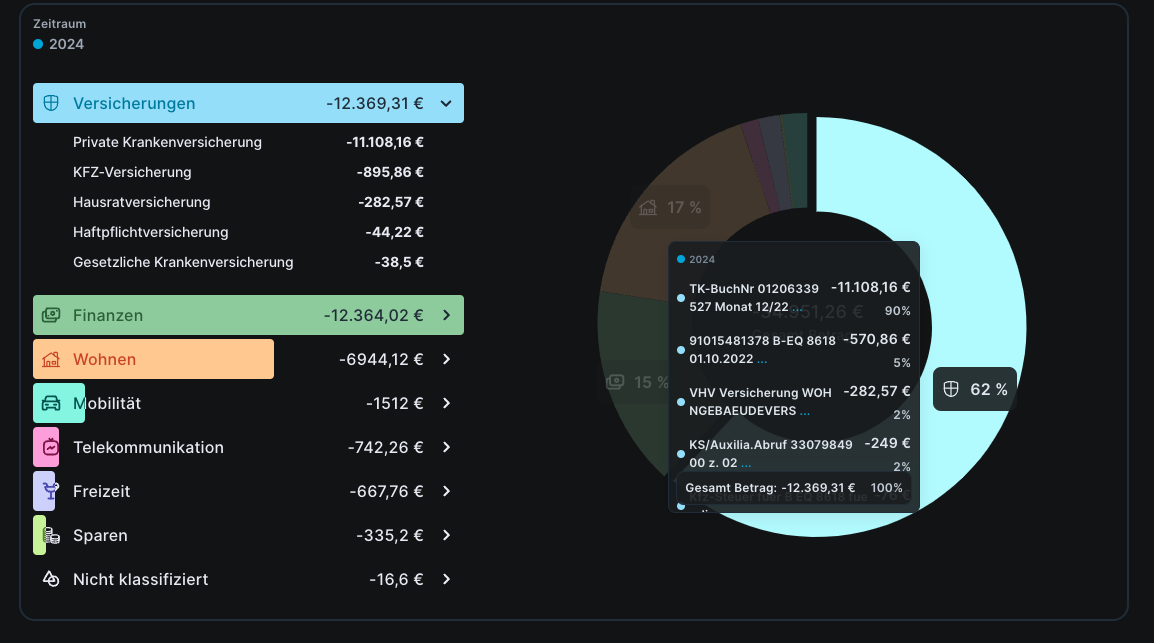This screenshot has height=643, width=1154.
Task: Expand the Mobilität category chevron
Action: [x=446, y=403]
